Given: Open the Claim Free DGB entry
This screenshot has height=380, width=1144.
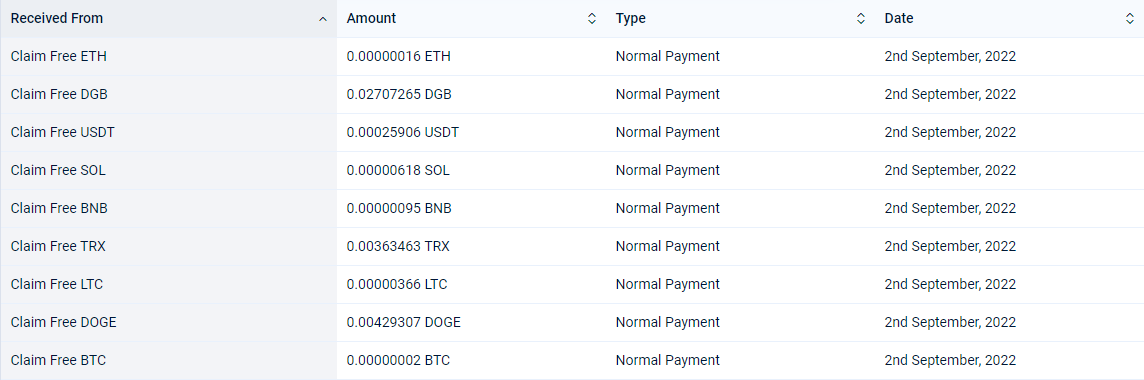Looking at the screenshot, I should (60, 94).
